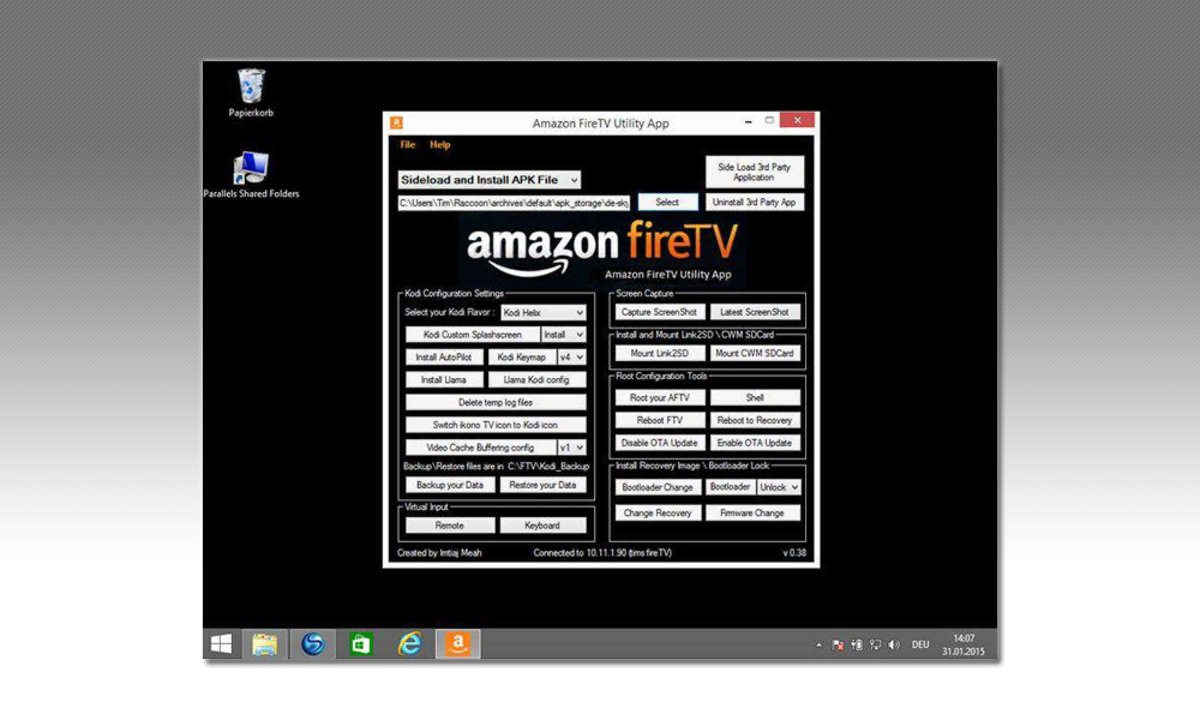This screenshot has width=1200, height=720.
Task: Click the battery power tray icon
Action: (x=857, y=646)
